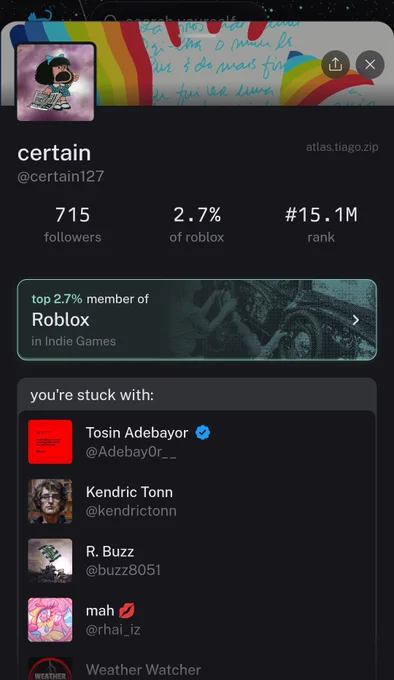394x680 pixels.
Task: Close the profile card
Action: (x=370, y=65)
